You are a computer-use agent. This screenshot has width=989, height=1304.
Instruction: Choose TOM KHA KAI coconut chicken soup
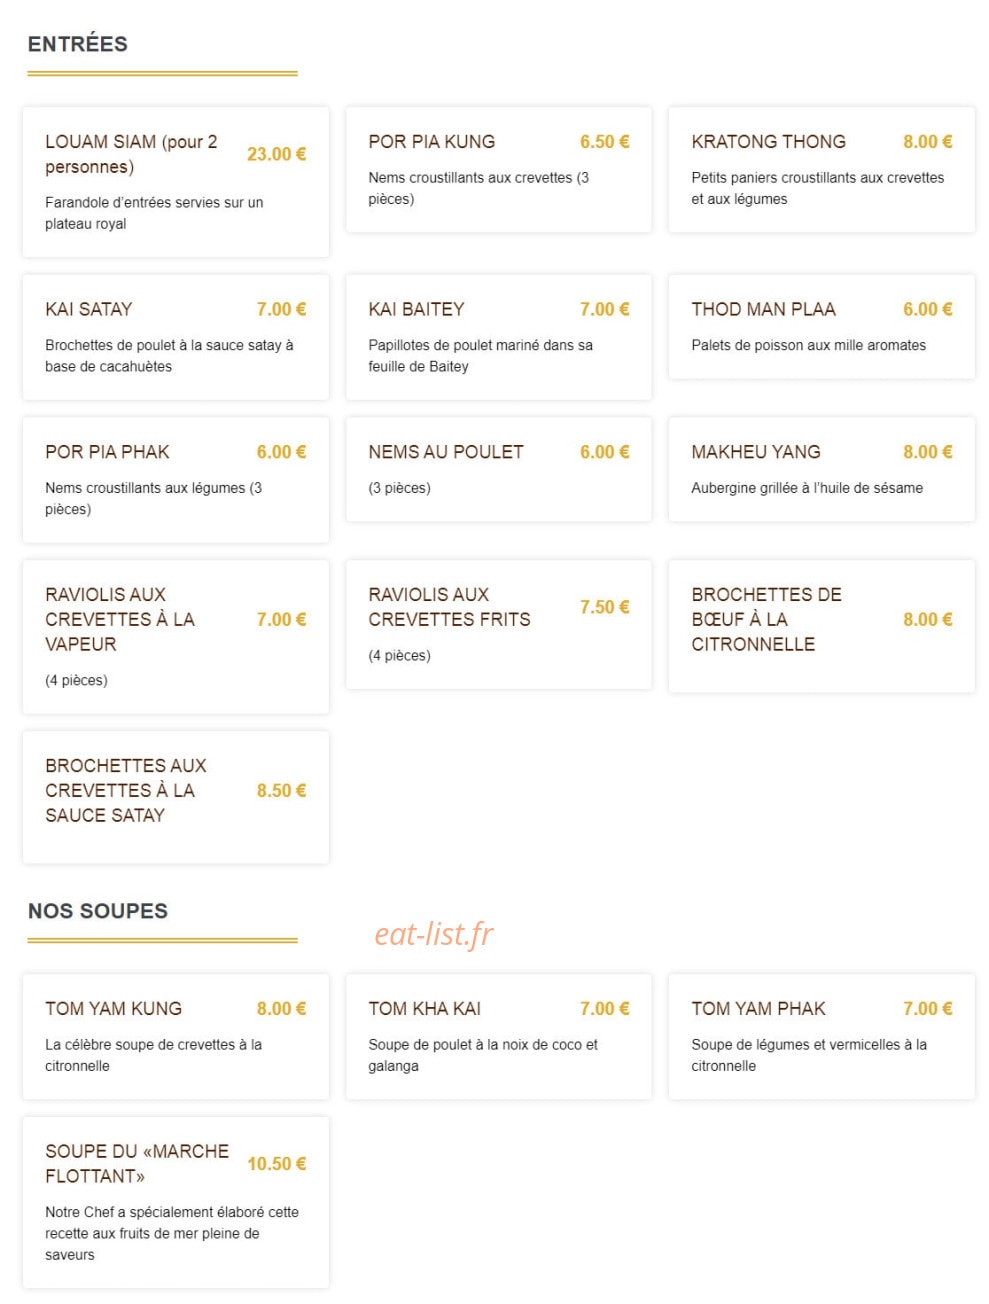[x=499, y=1037]
